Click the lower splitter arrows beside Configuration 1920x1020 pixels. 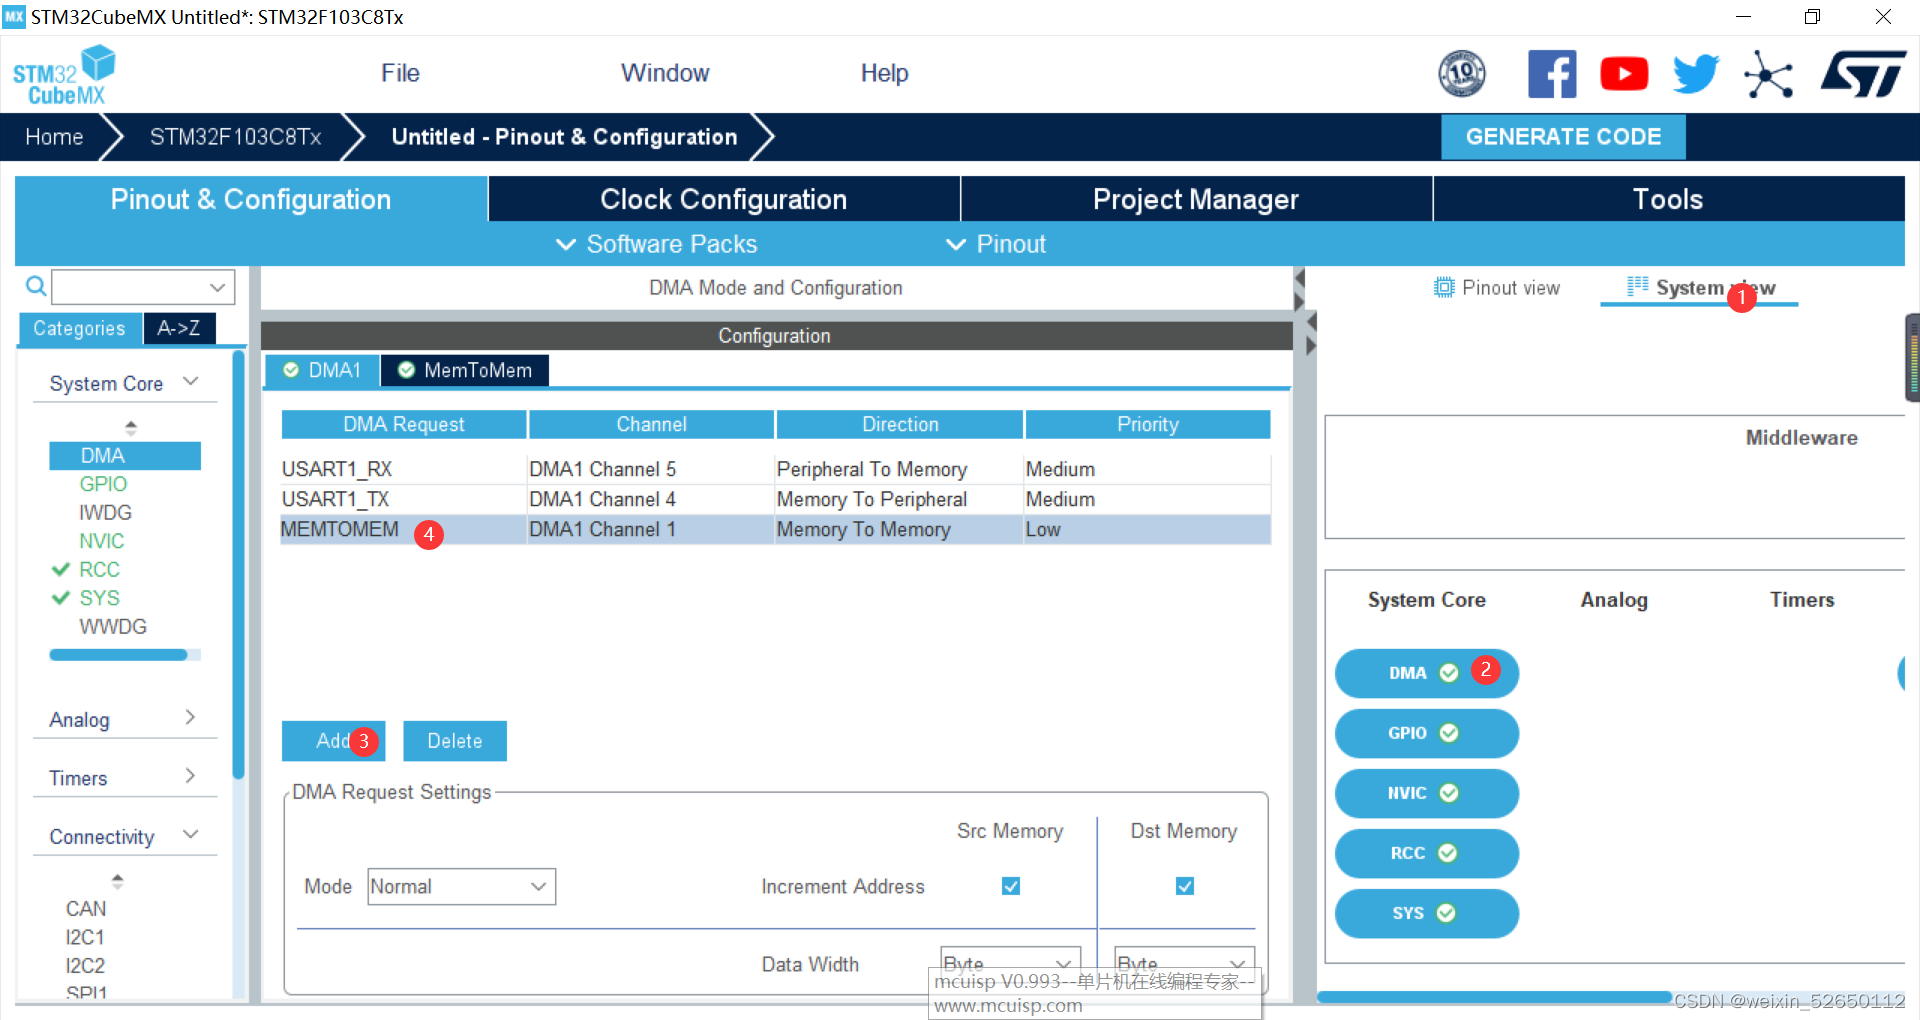[x=1312, y=334]
